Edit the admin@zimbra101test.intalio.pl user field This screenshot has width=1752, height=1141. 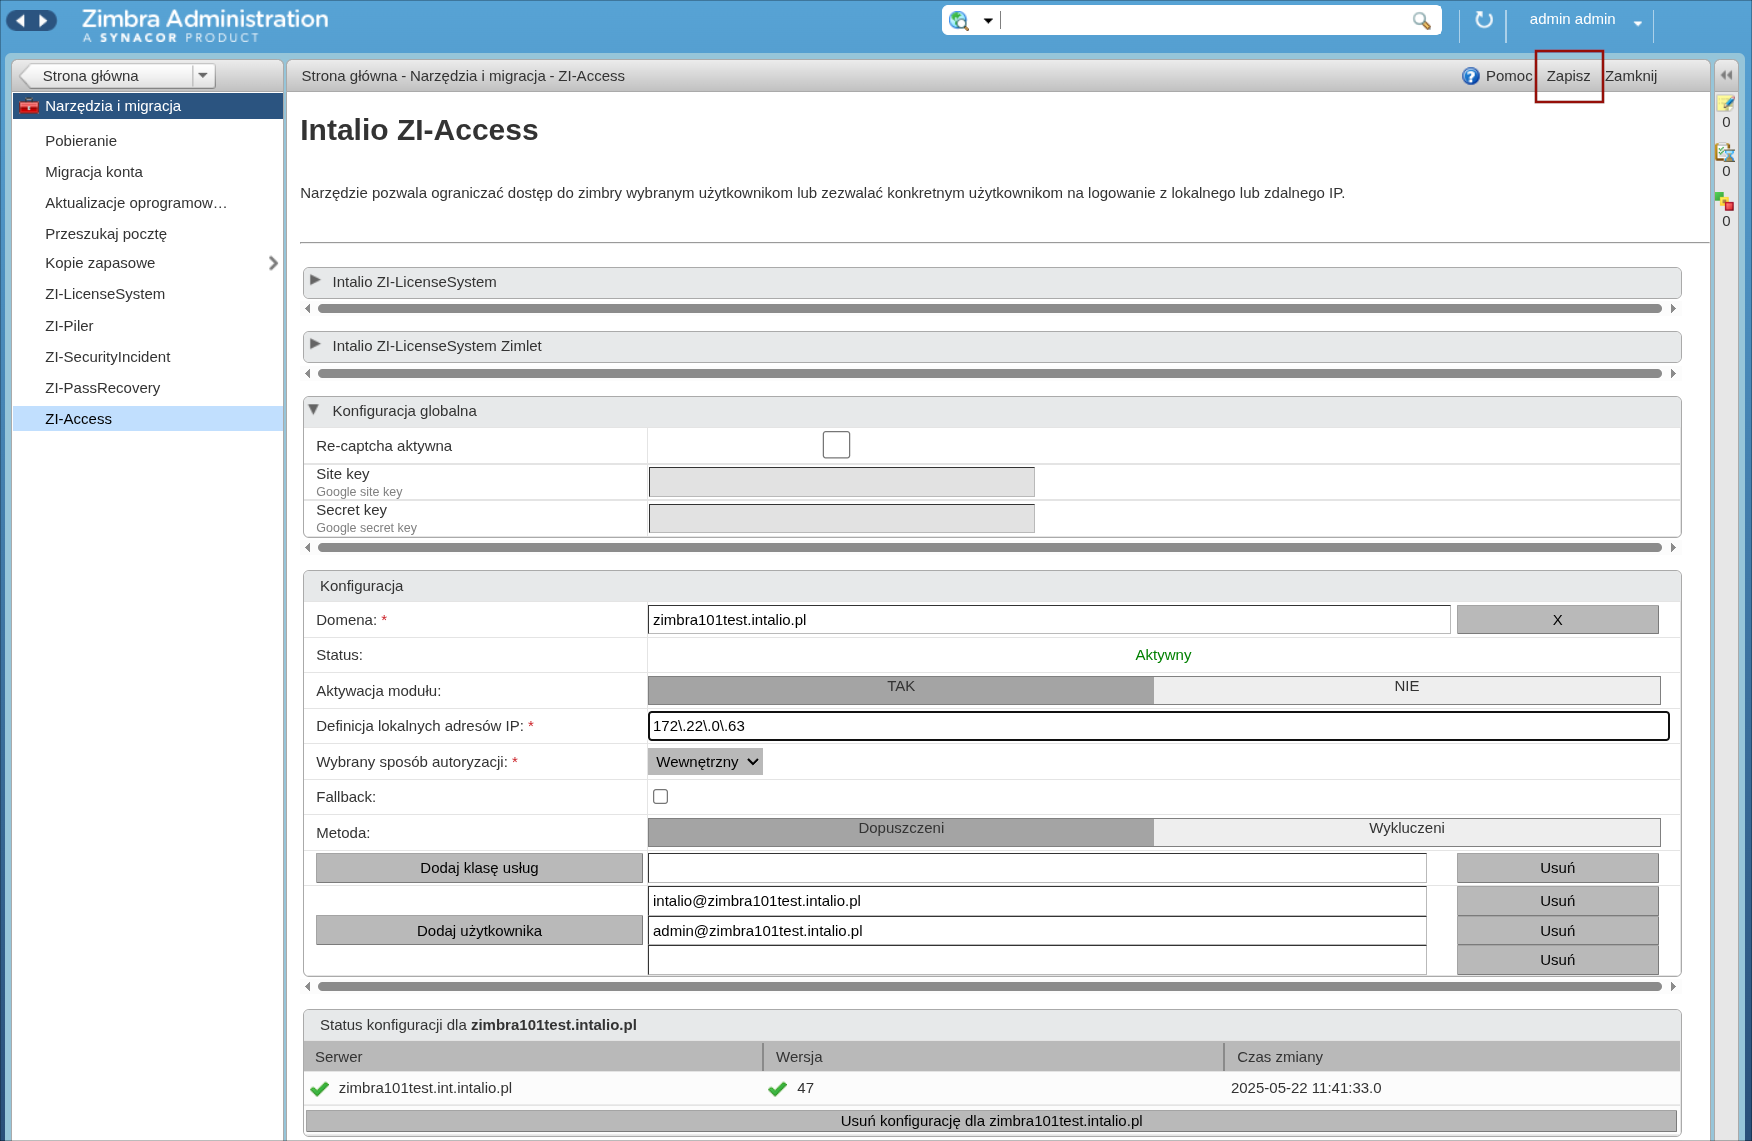coord(1037,931)
